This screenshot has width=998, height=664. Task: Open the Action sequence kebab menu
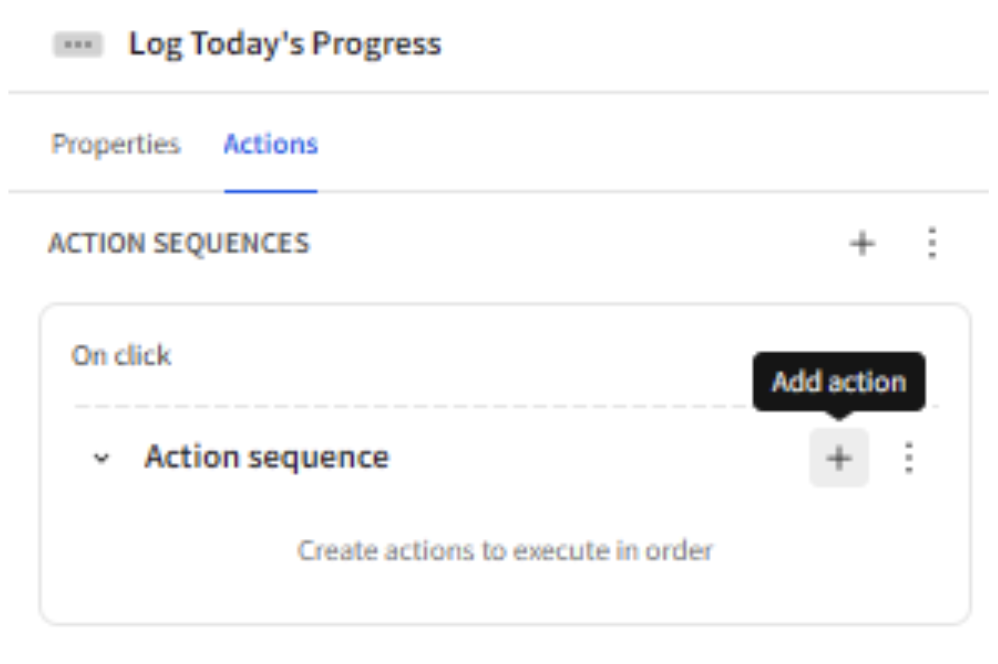909,458
